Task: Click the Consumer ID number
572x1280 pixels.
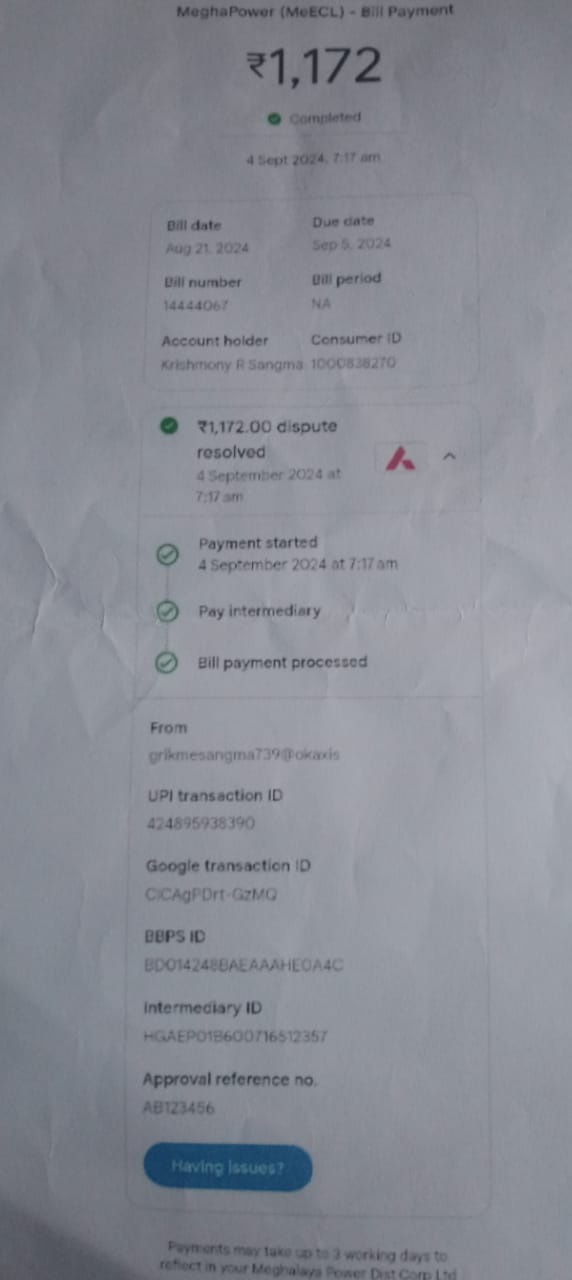Action: coord(353,364)
